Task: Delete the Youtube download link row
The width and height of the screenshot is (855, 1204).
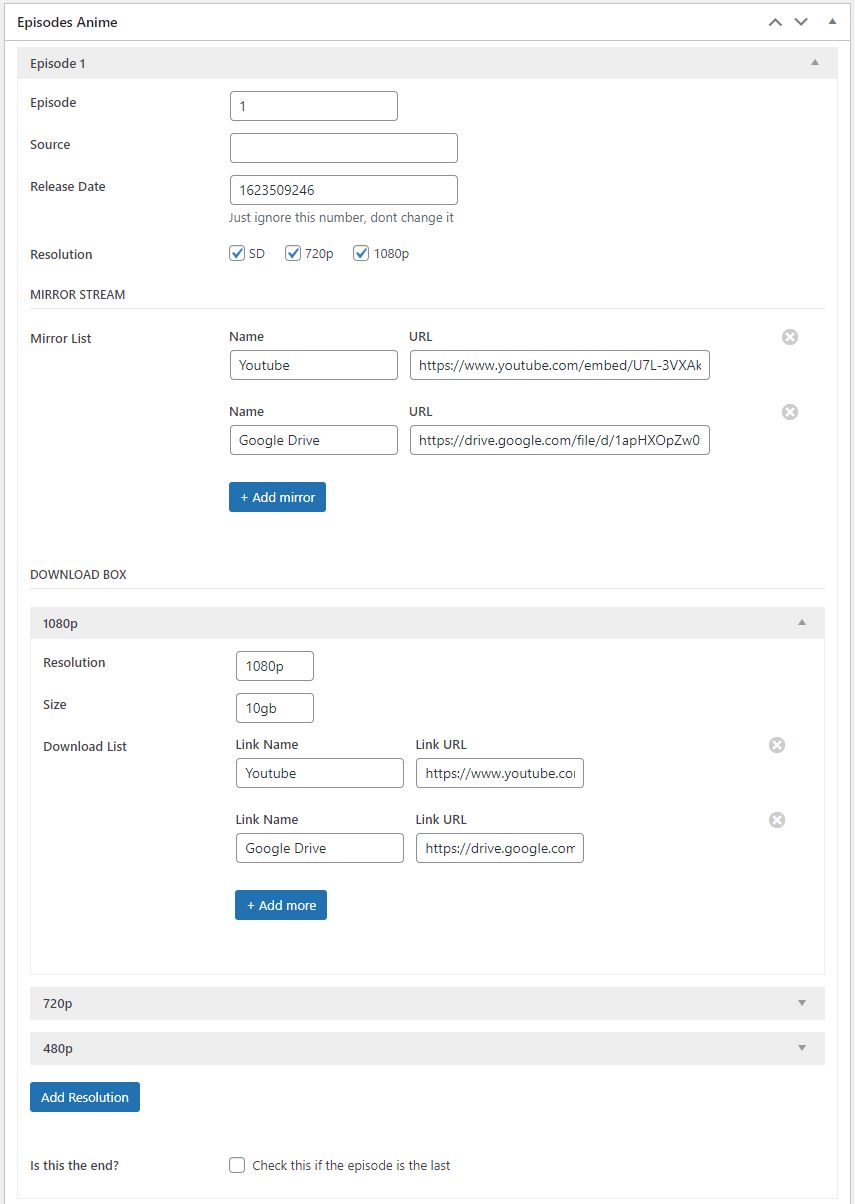Action: 777,745
